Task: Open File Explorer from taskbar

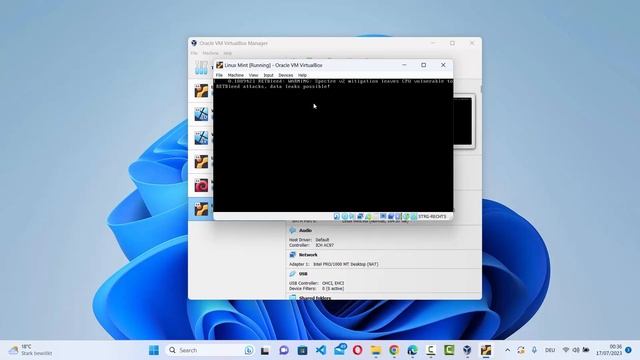Action: [376, 350]
